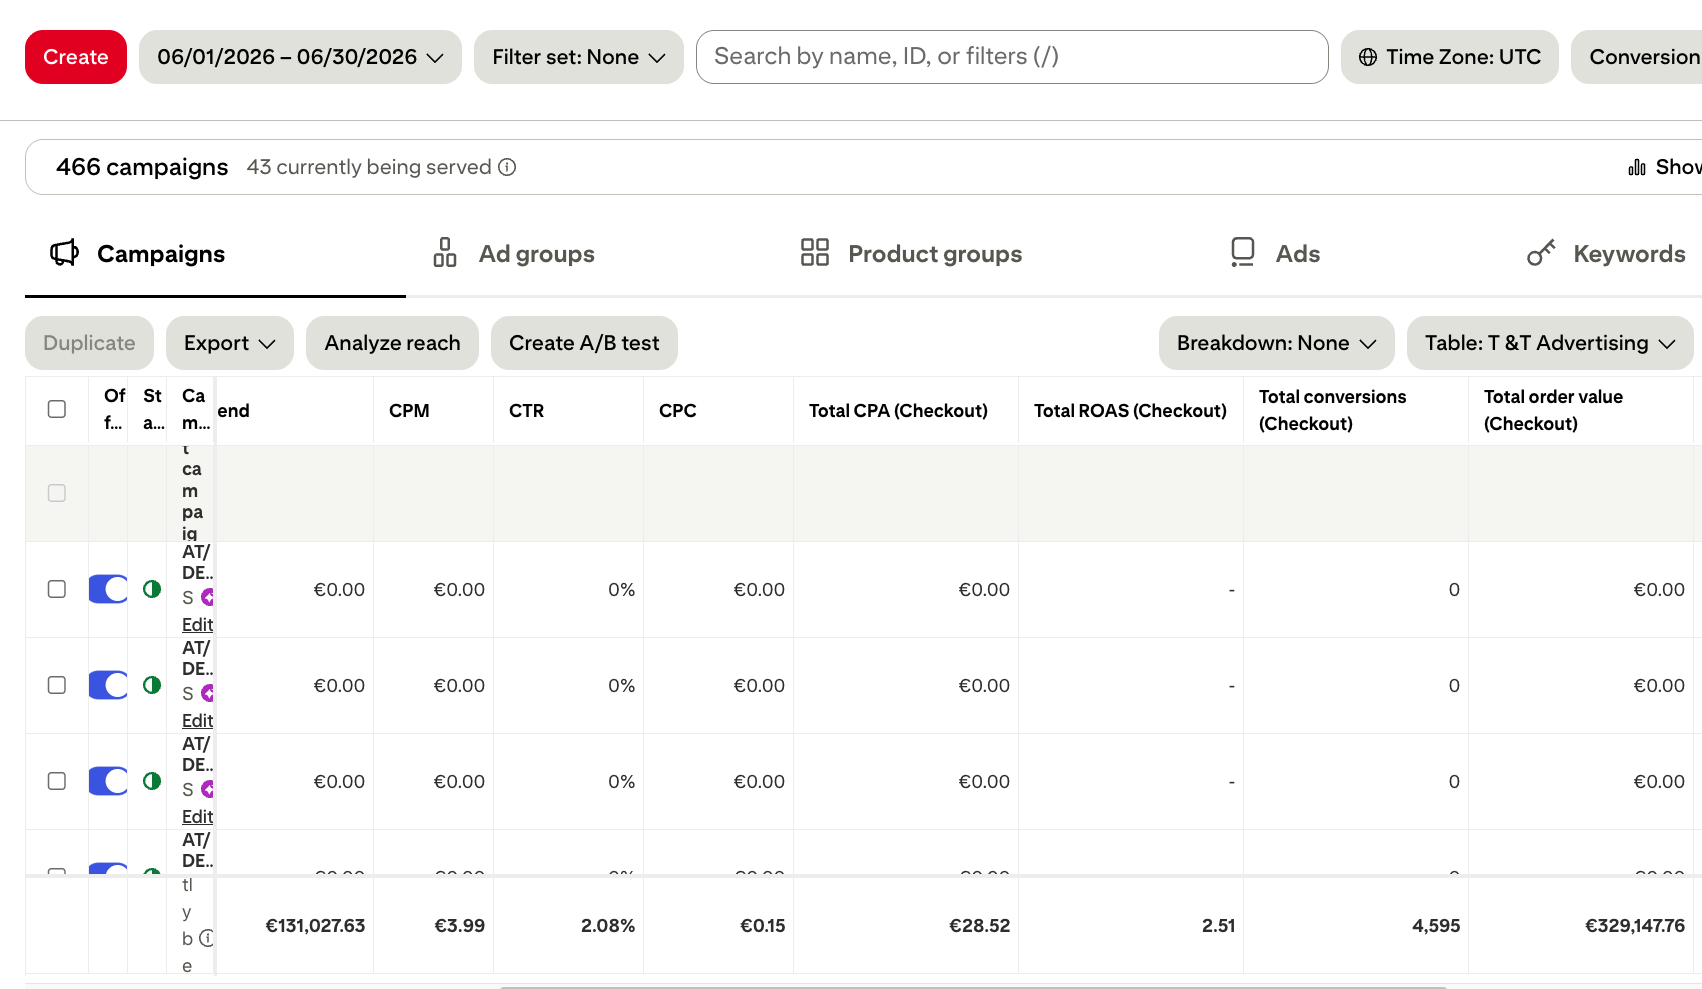Switch to the Keywords tab
This screenshot has width=1702, height=989.
click(1606, 254)
